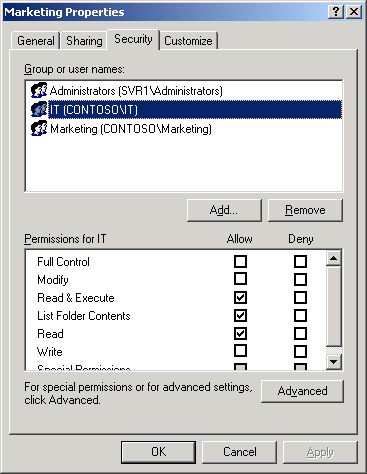367x474 pixels.
Task: Check Allow for Modify permission
Action: [240, 279]
